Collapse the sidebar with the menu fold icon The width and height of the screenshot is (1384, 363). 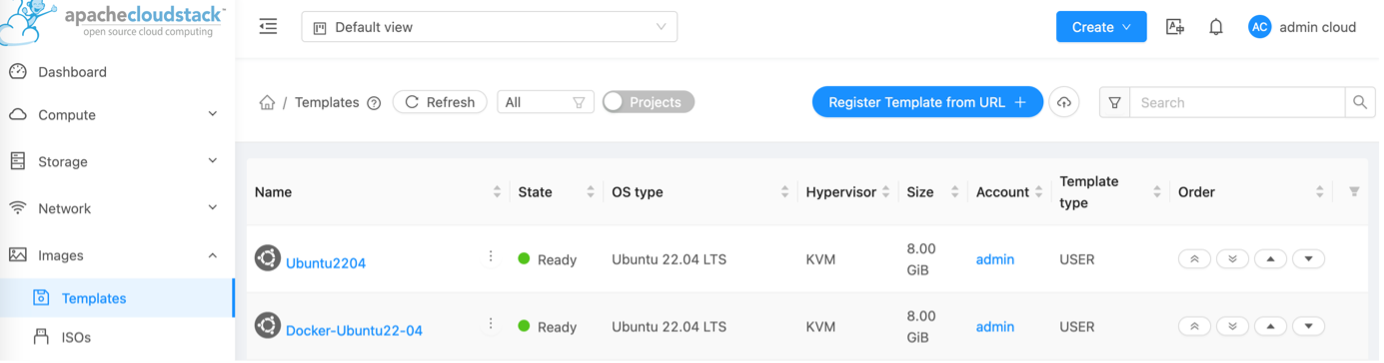(x=268, y=27)
